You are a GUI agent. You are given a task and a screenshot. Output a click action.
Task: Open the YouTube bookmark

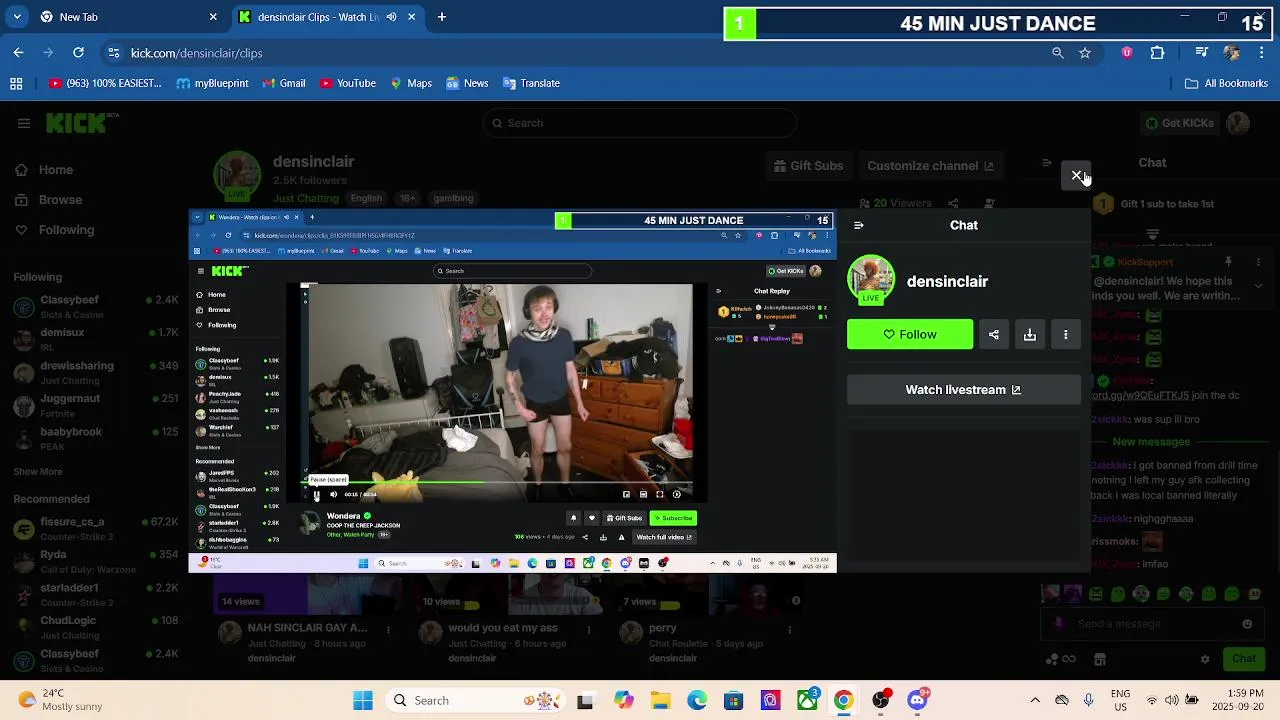click(347, 83)
